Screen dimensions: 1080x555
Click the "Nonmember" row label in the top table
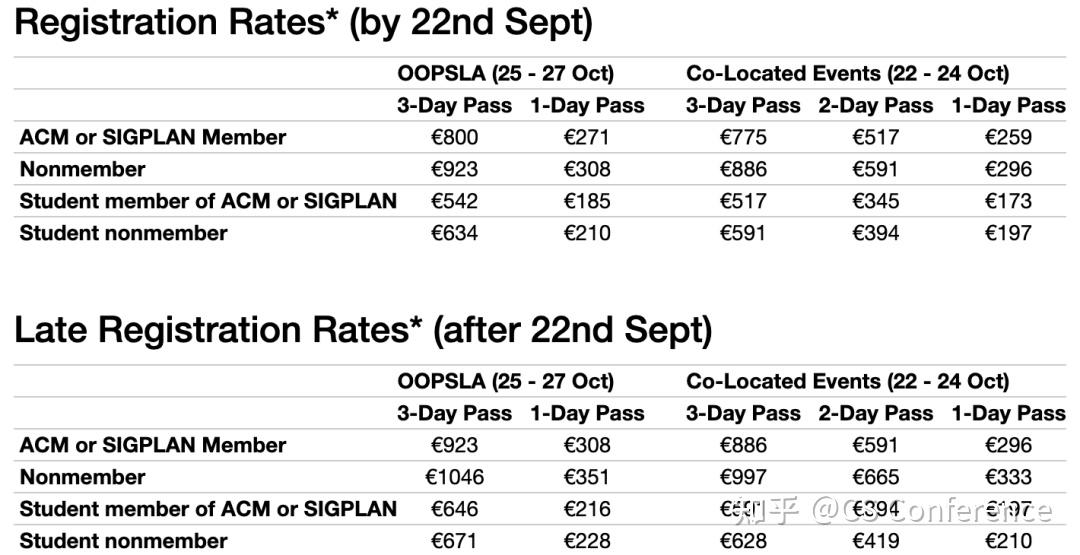pos(83,169)
